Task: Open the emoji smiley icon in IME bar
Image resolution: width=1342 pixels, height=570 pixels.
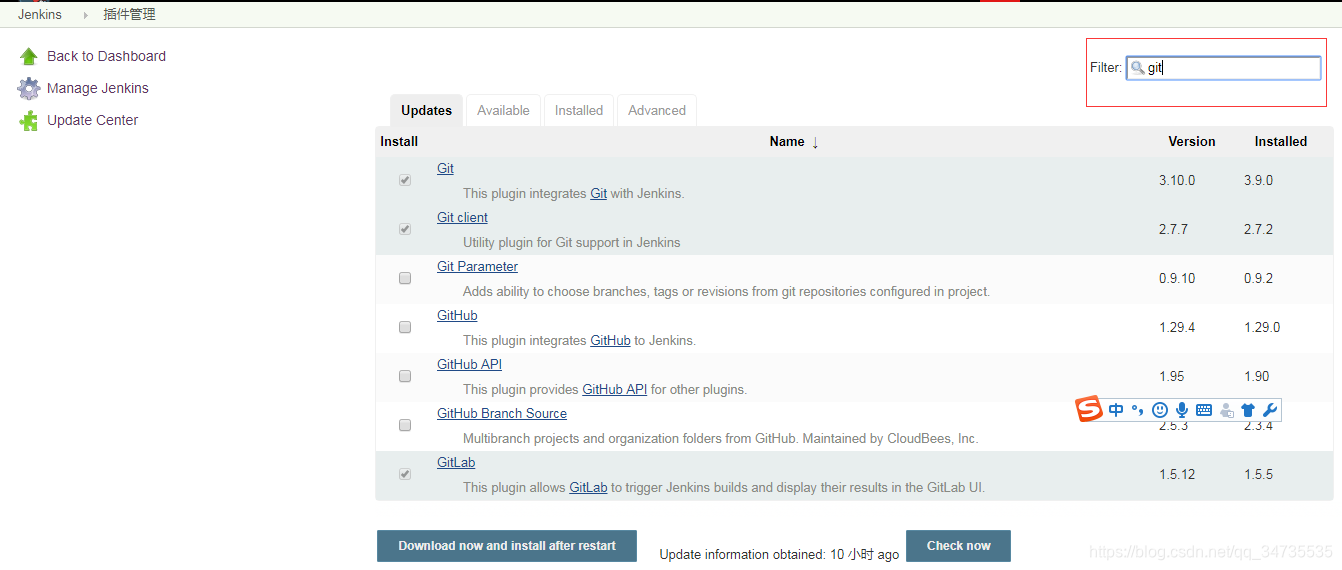Action: [1160, 410]
